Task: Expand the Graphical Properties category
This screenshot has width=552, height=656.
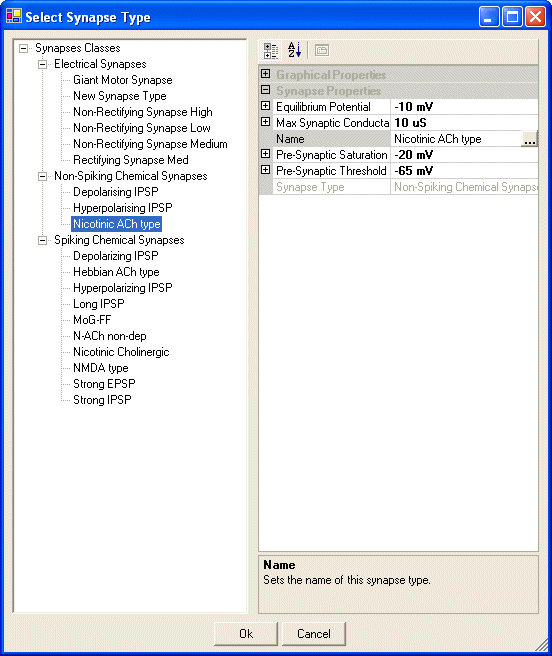Action: click(x=265, y=74)
